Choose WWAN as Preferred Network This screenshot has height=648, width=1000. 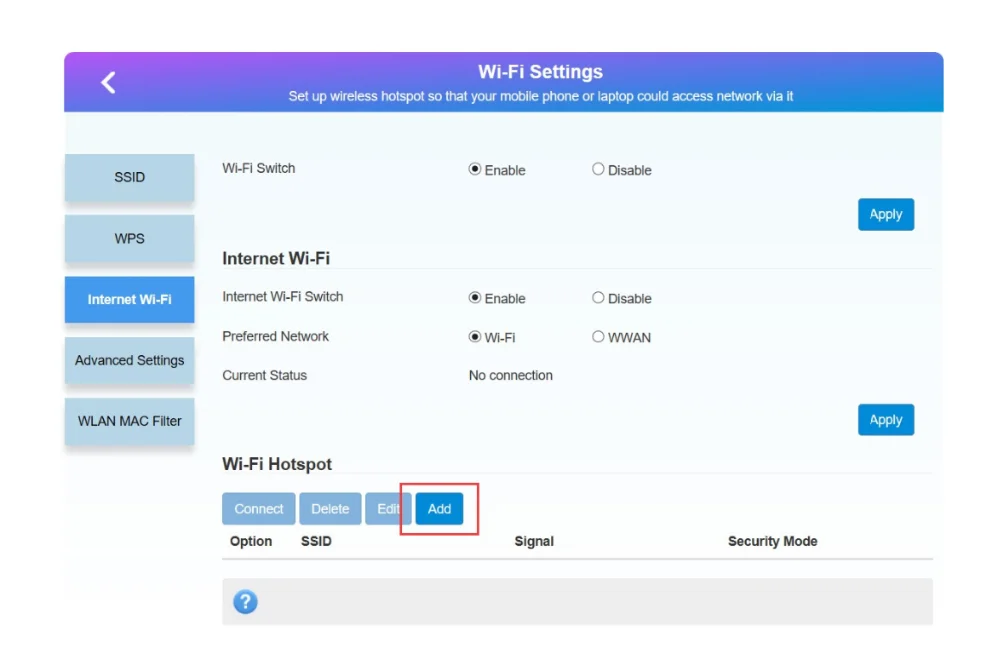point(598,337)
